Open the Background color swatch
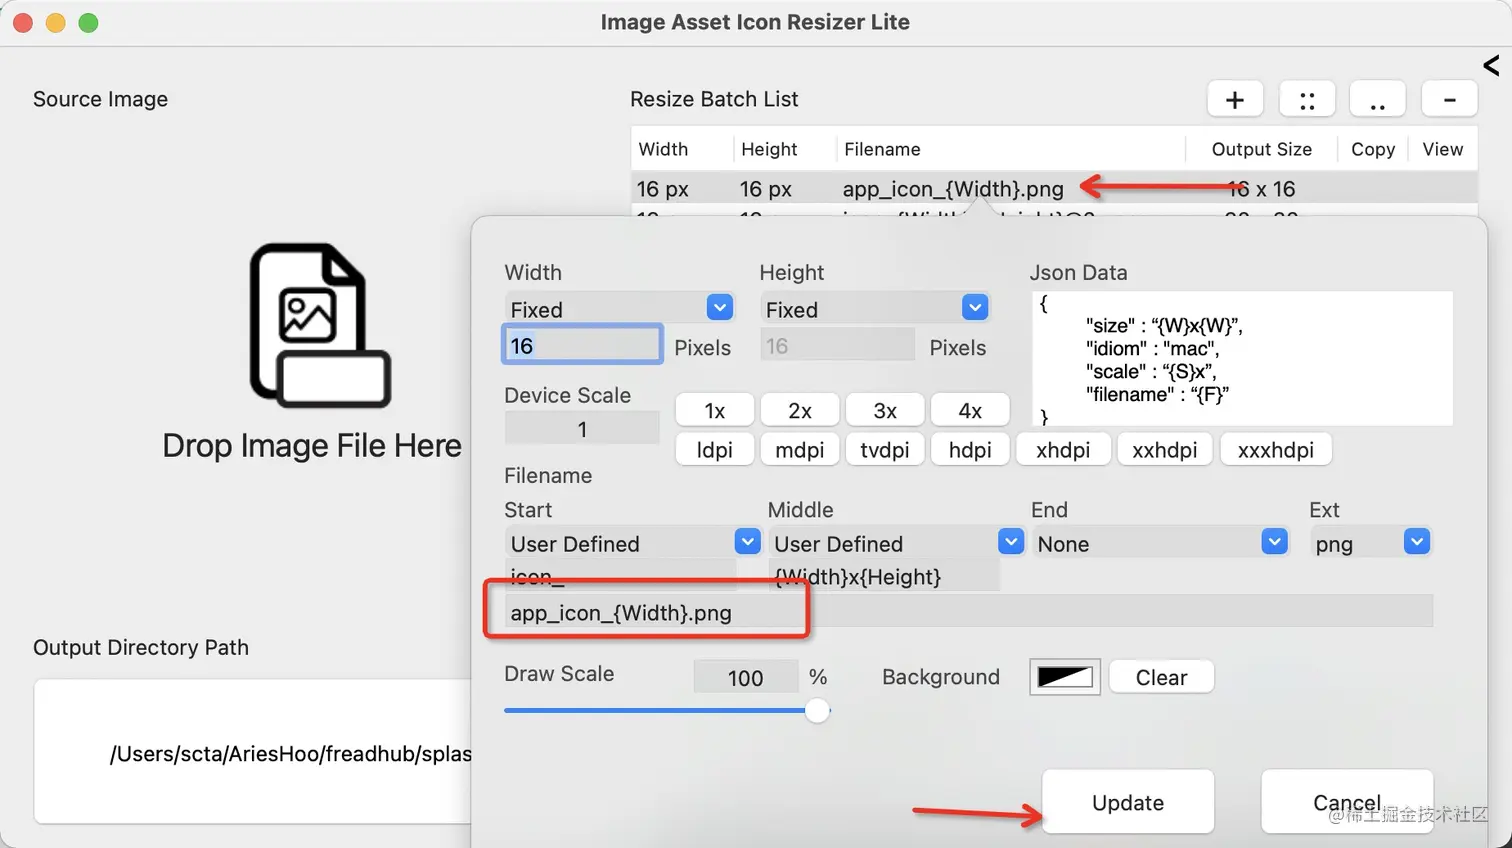This screenshot has height=848, width=1512. coord(1064,676)
